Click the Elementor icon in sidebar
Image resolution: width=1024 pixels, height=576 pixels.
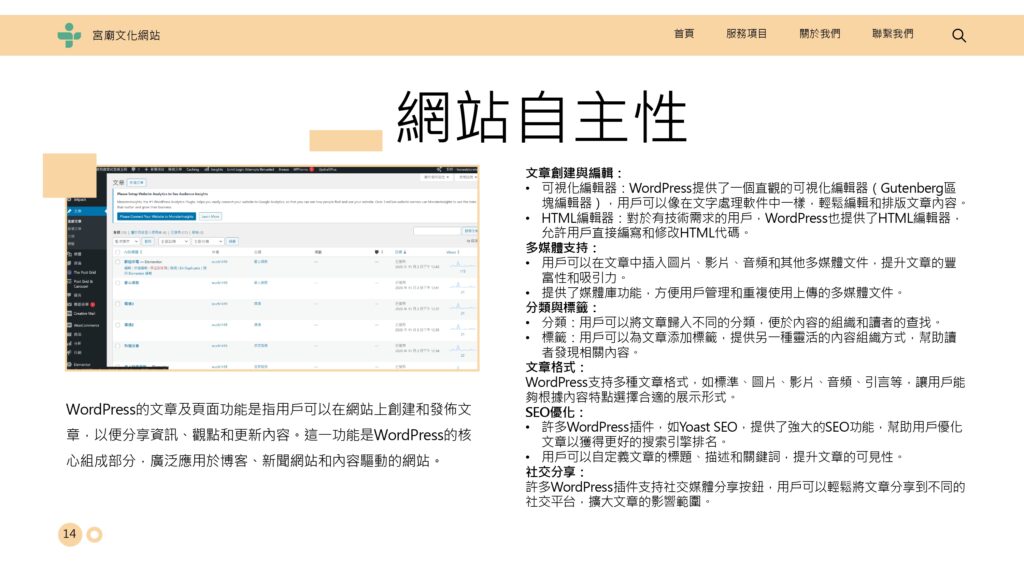pyautogui.click(x=70, y=366)
